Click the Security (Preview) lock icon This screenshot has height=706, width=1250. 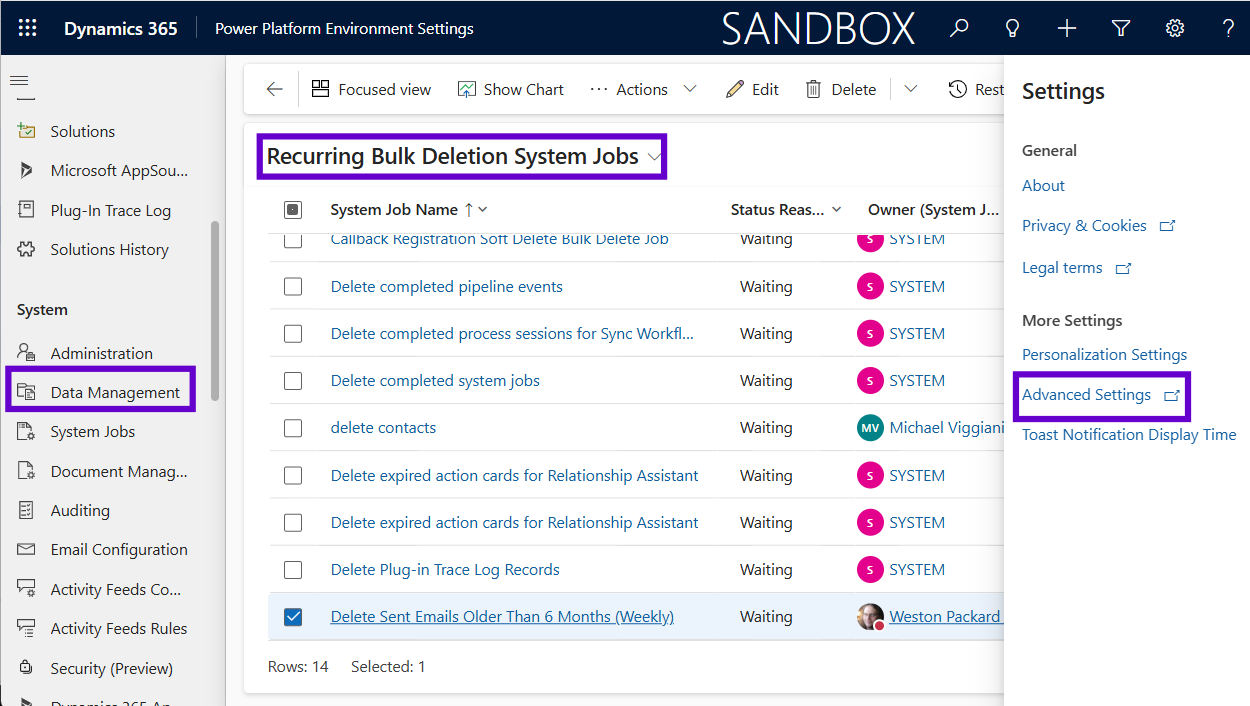click(x=28, y=668)
